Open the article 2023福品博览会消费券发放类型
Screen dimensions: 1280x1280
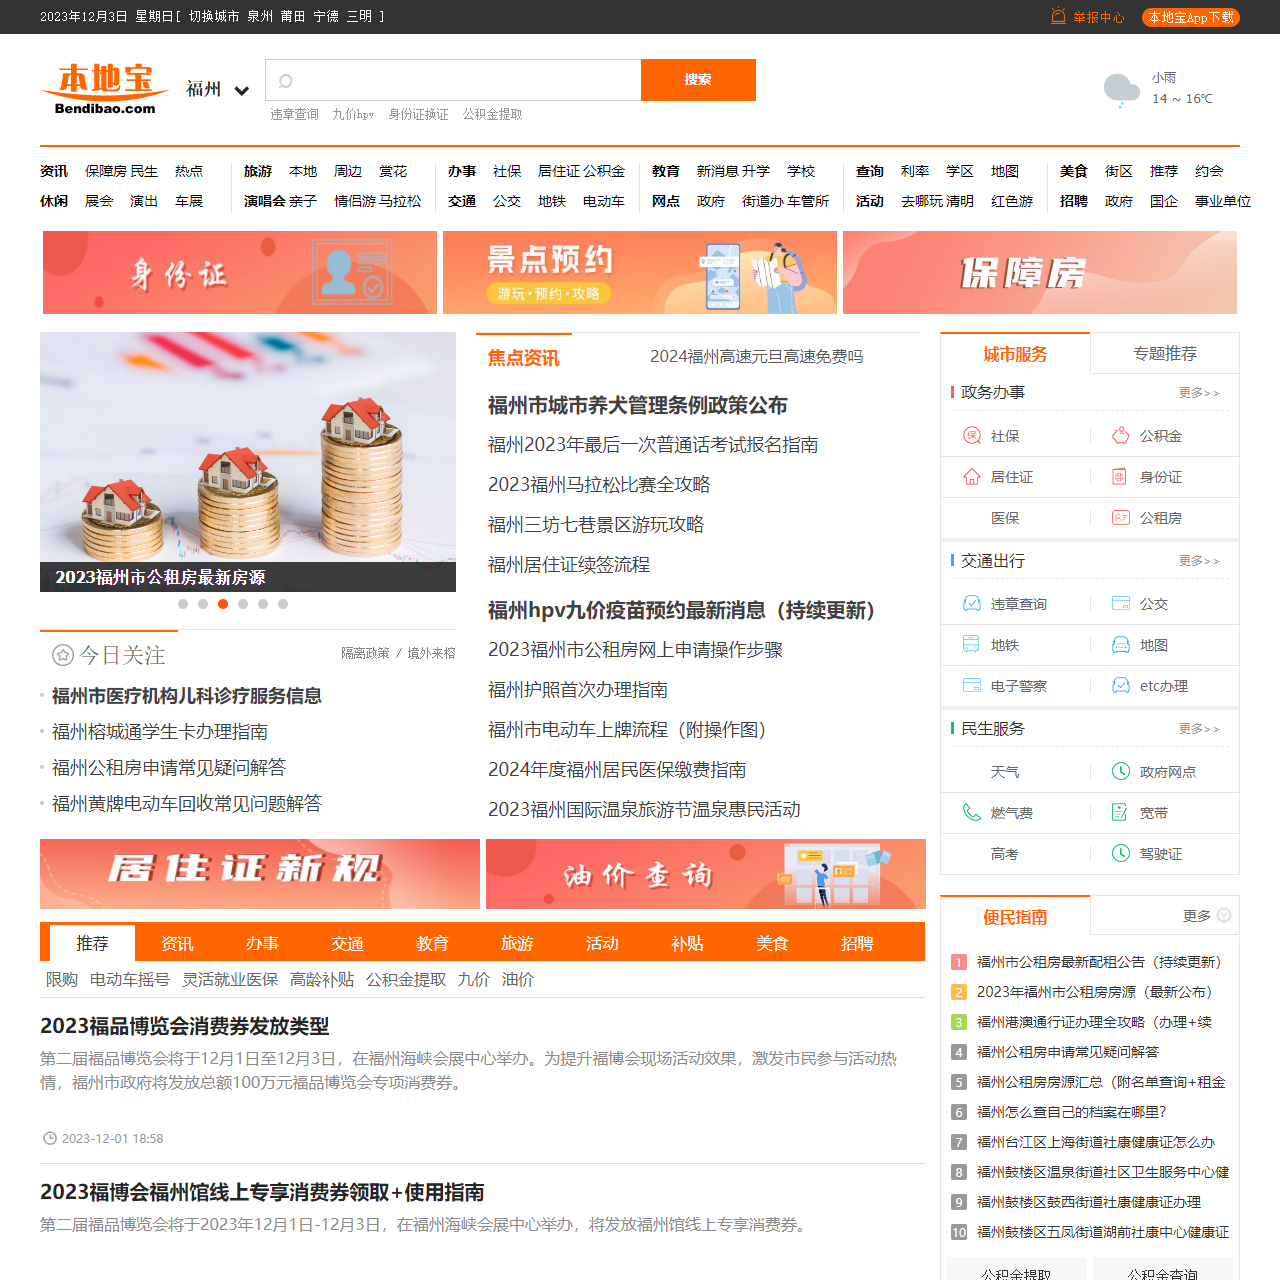click(185, 1026)
